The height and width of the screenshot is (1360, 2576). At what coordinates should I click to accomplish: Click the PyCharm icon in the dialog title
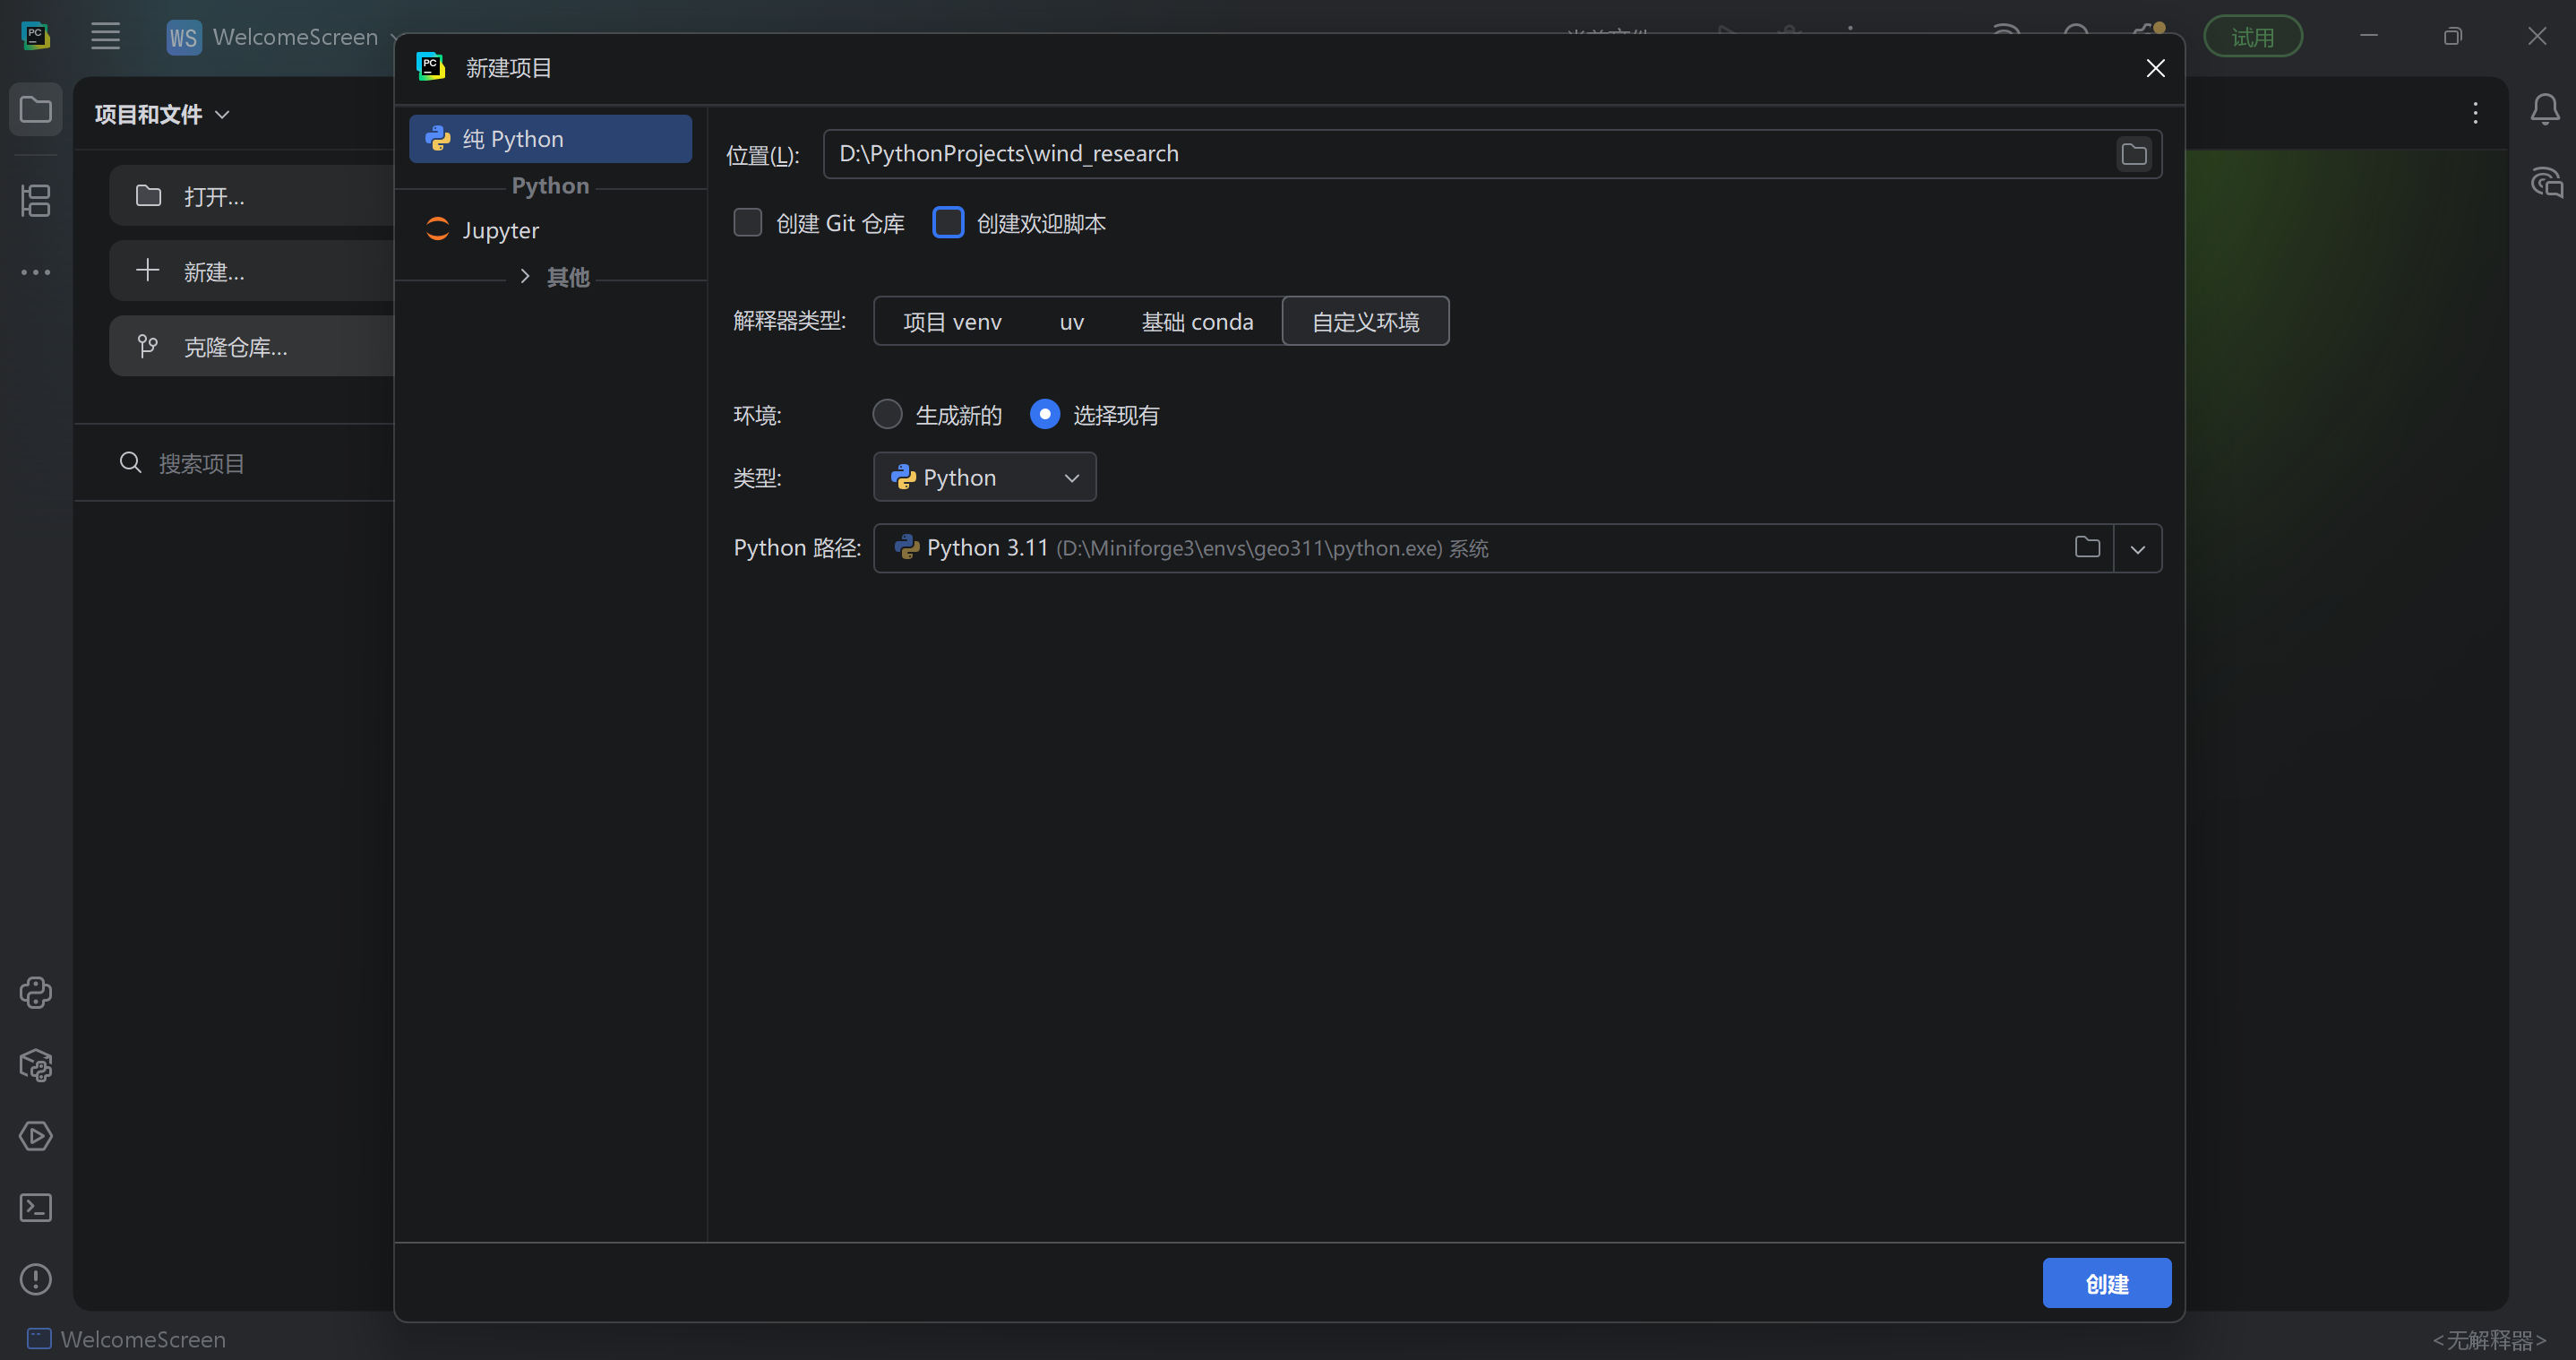pyautogui.click(x=431, y=67)
